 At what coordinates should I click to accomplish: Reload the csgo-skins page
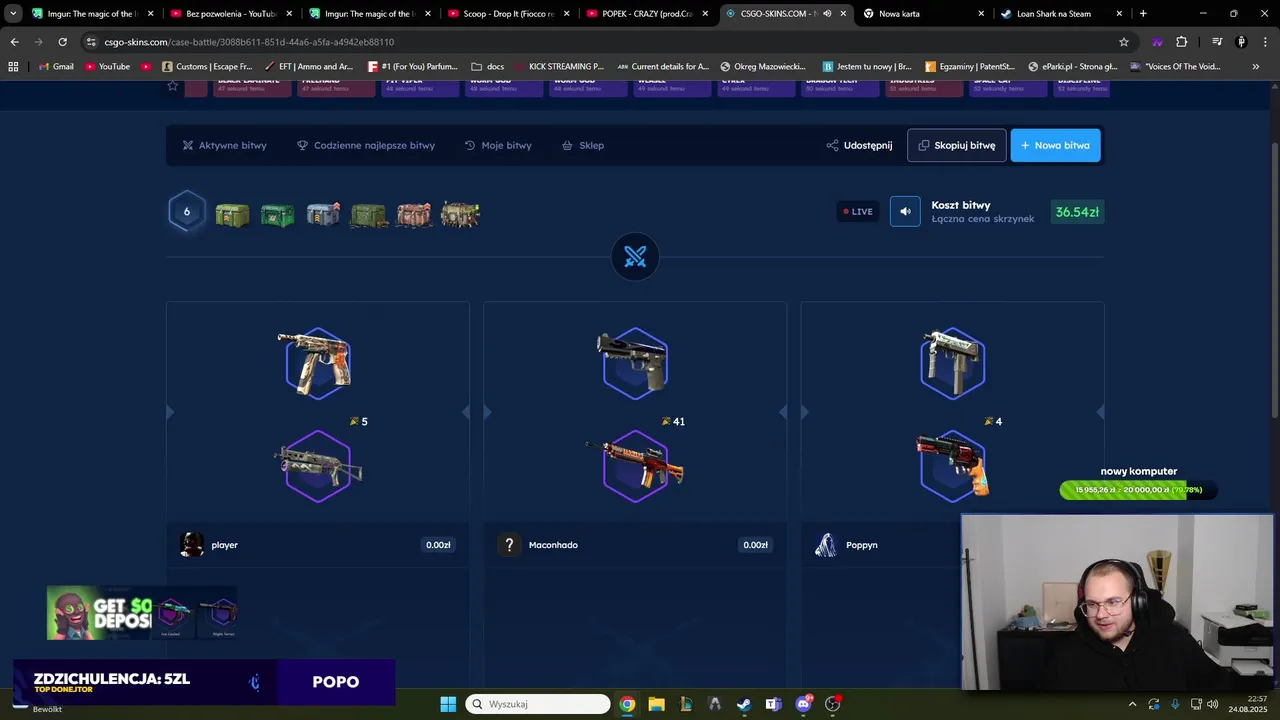click(62, 42)
